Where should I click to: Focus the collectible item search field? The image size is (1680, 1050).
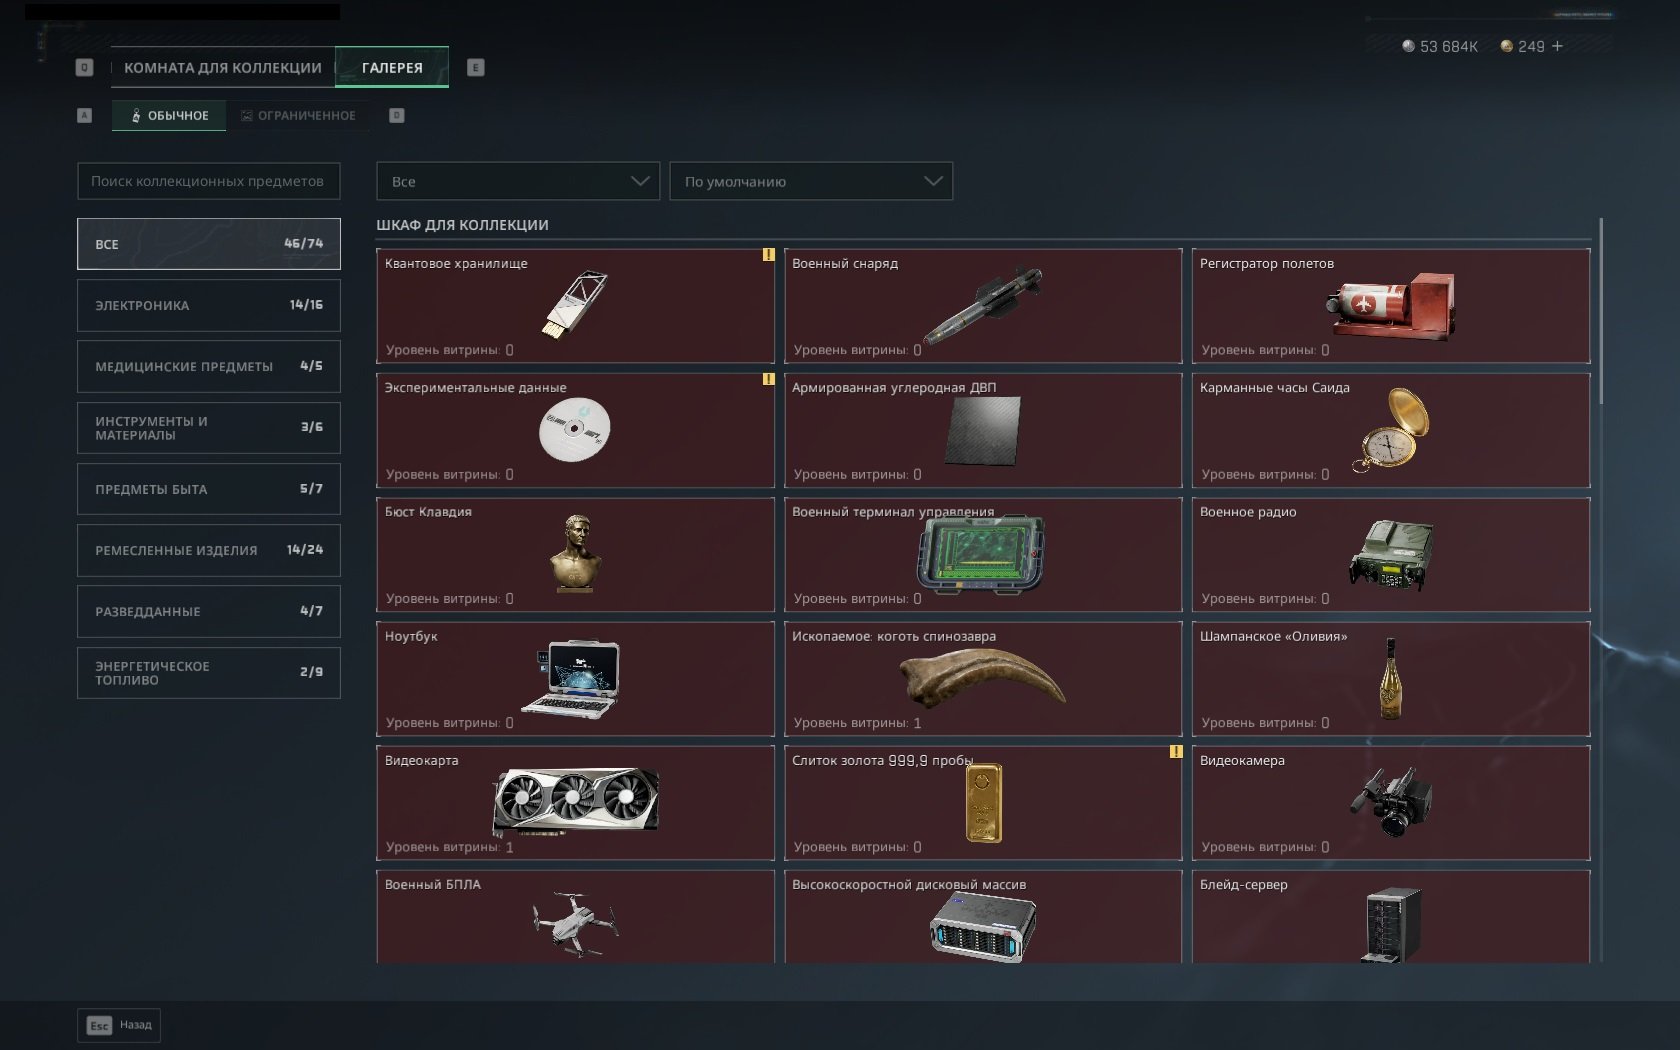[x=209, y=181]
